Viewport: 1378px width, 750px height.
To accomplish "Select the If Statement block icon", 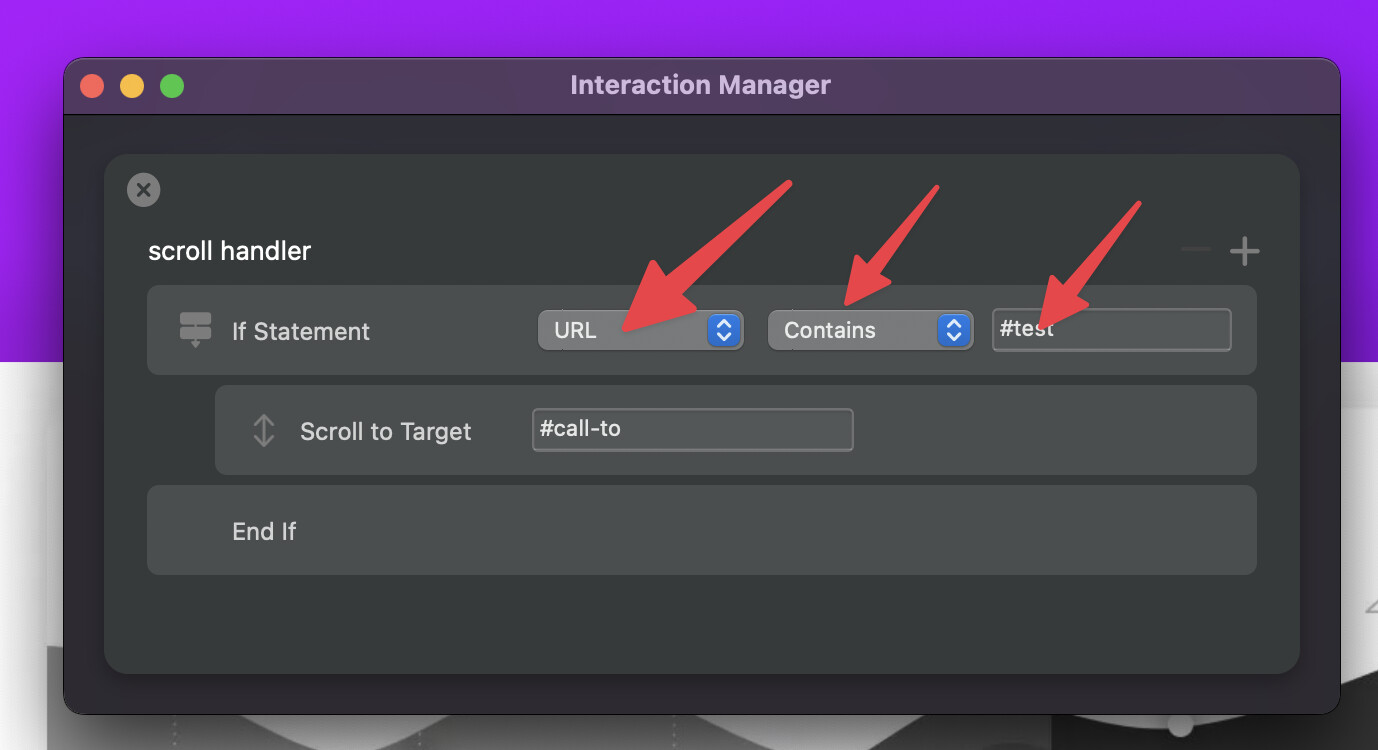I will click(x=195, y=329).
